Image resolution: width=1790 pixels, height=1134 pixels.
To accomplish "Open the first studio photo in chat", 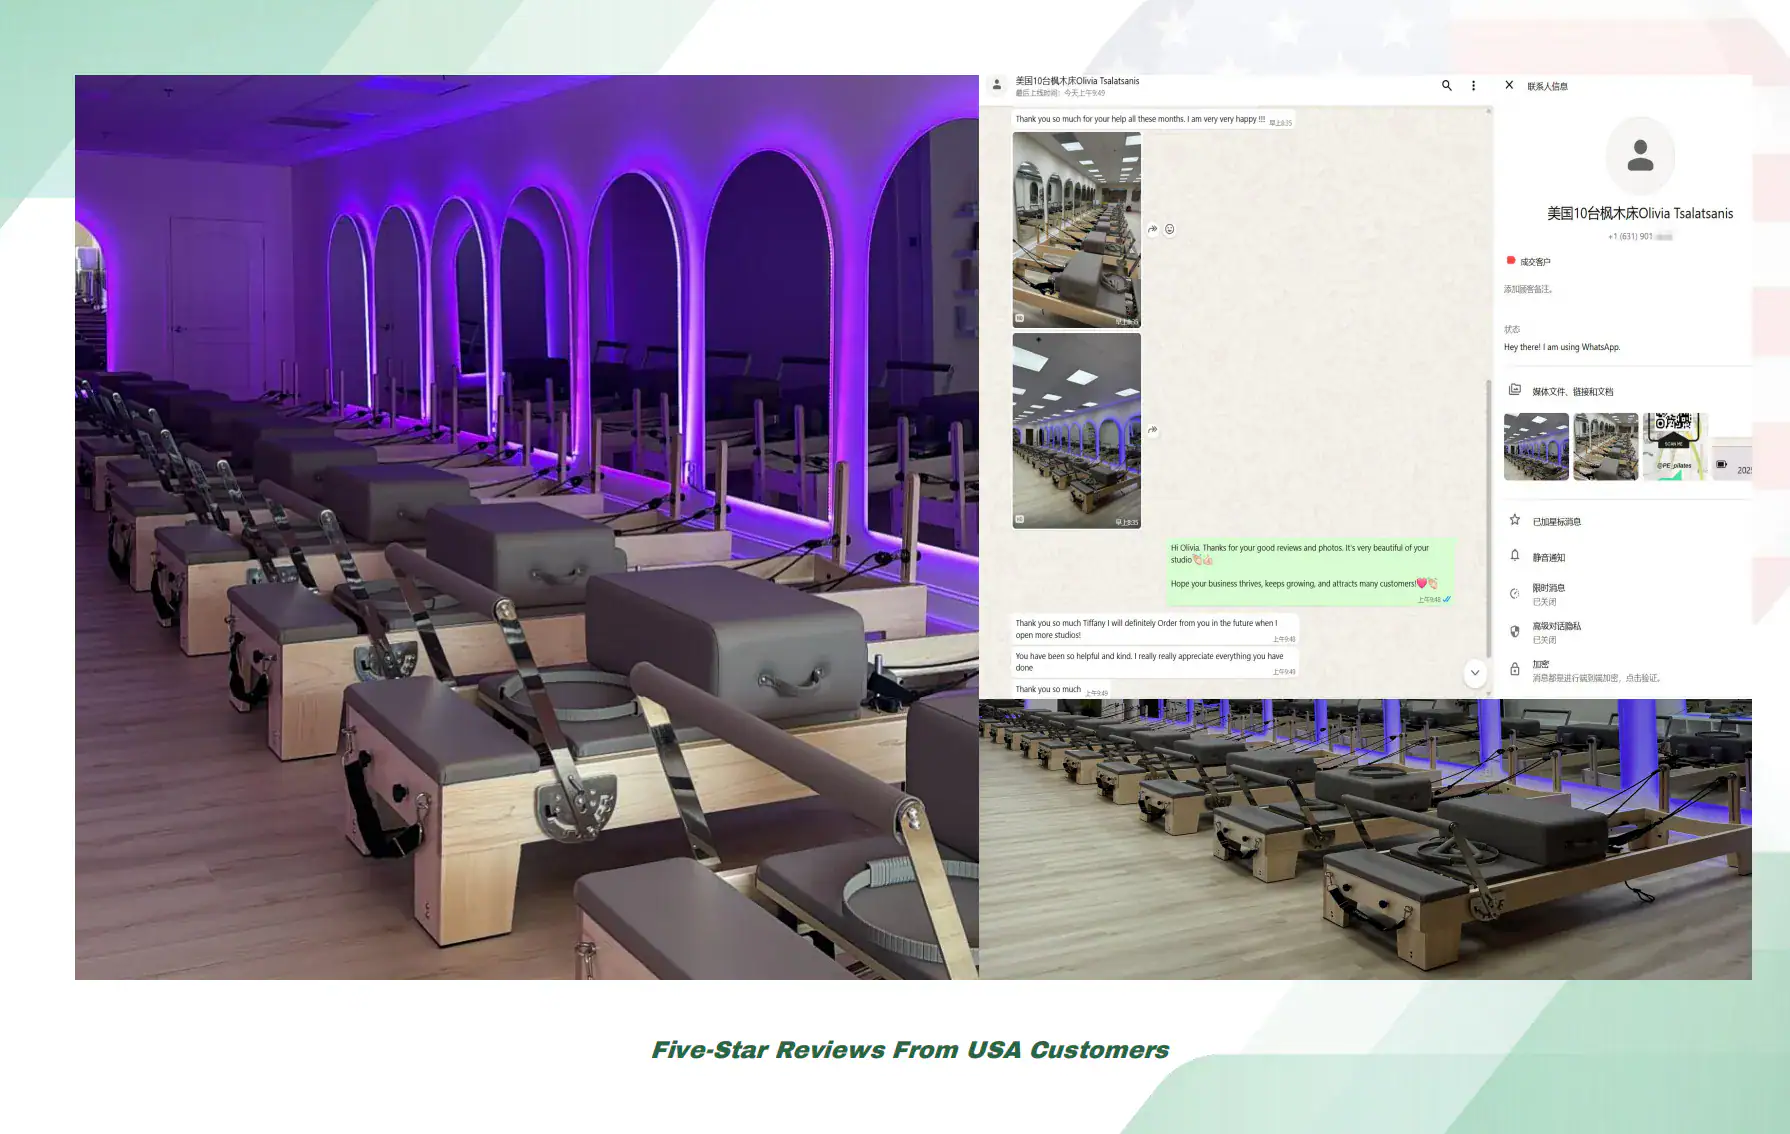I will point(1077,230).
